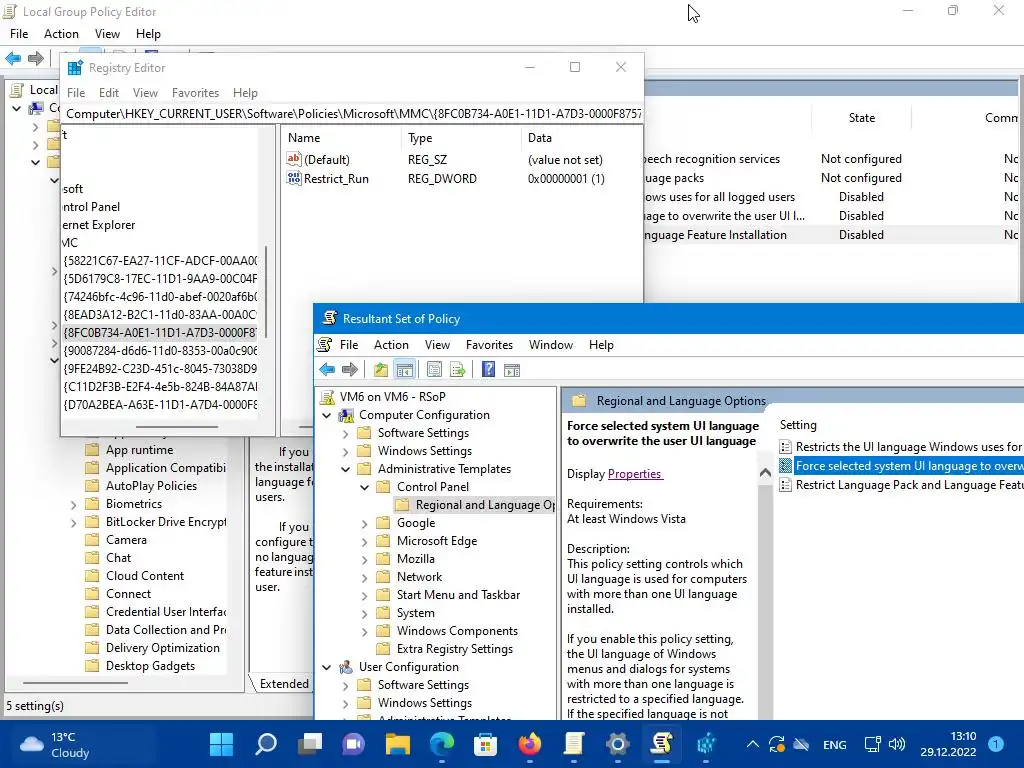
Task: Open the RSoP Window menu
Action: (x=551, y=345)
